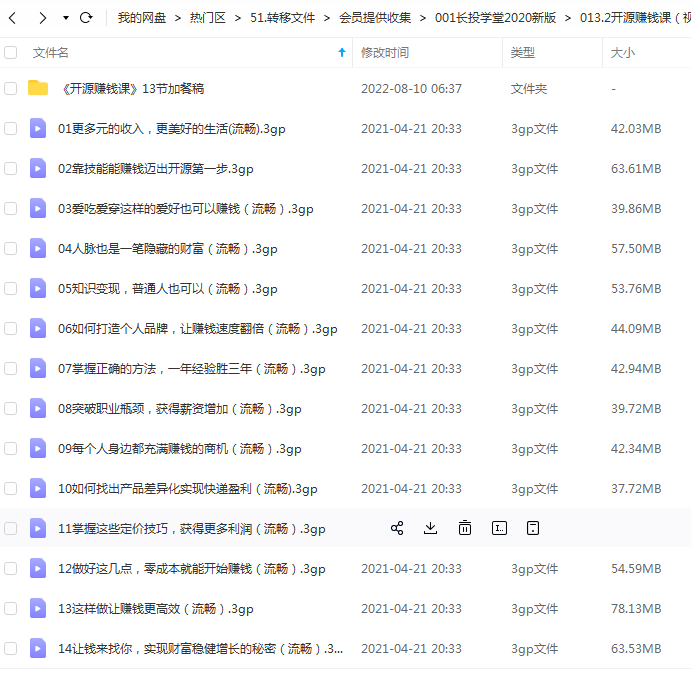This screenshot has width=691, height=674.
Task: Sort by 文件名 column header
Action: pos(51,53)
